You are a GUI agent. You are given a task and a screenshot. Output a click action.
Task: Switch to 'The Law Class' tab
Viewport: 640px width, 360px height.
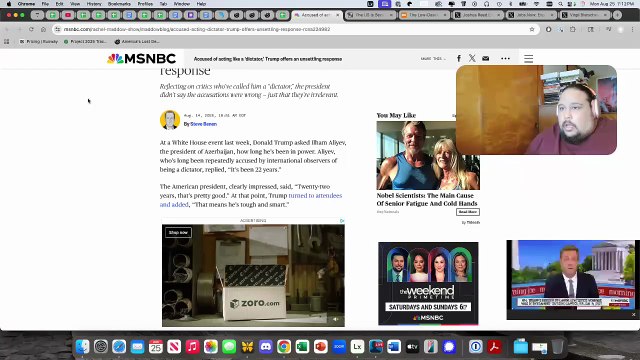424,15
